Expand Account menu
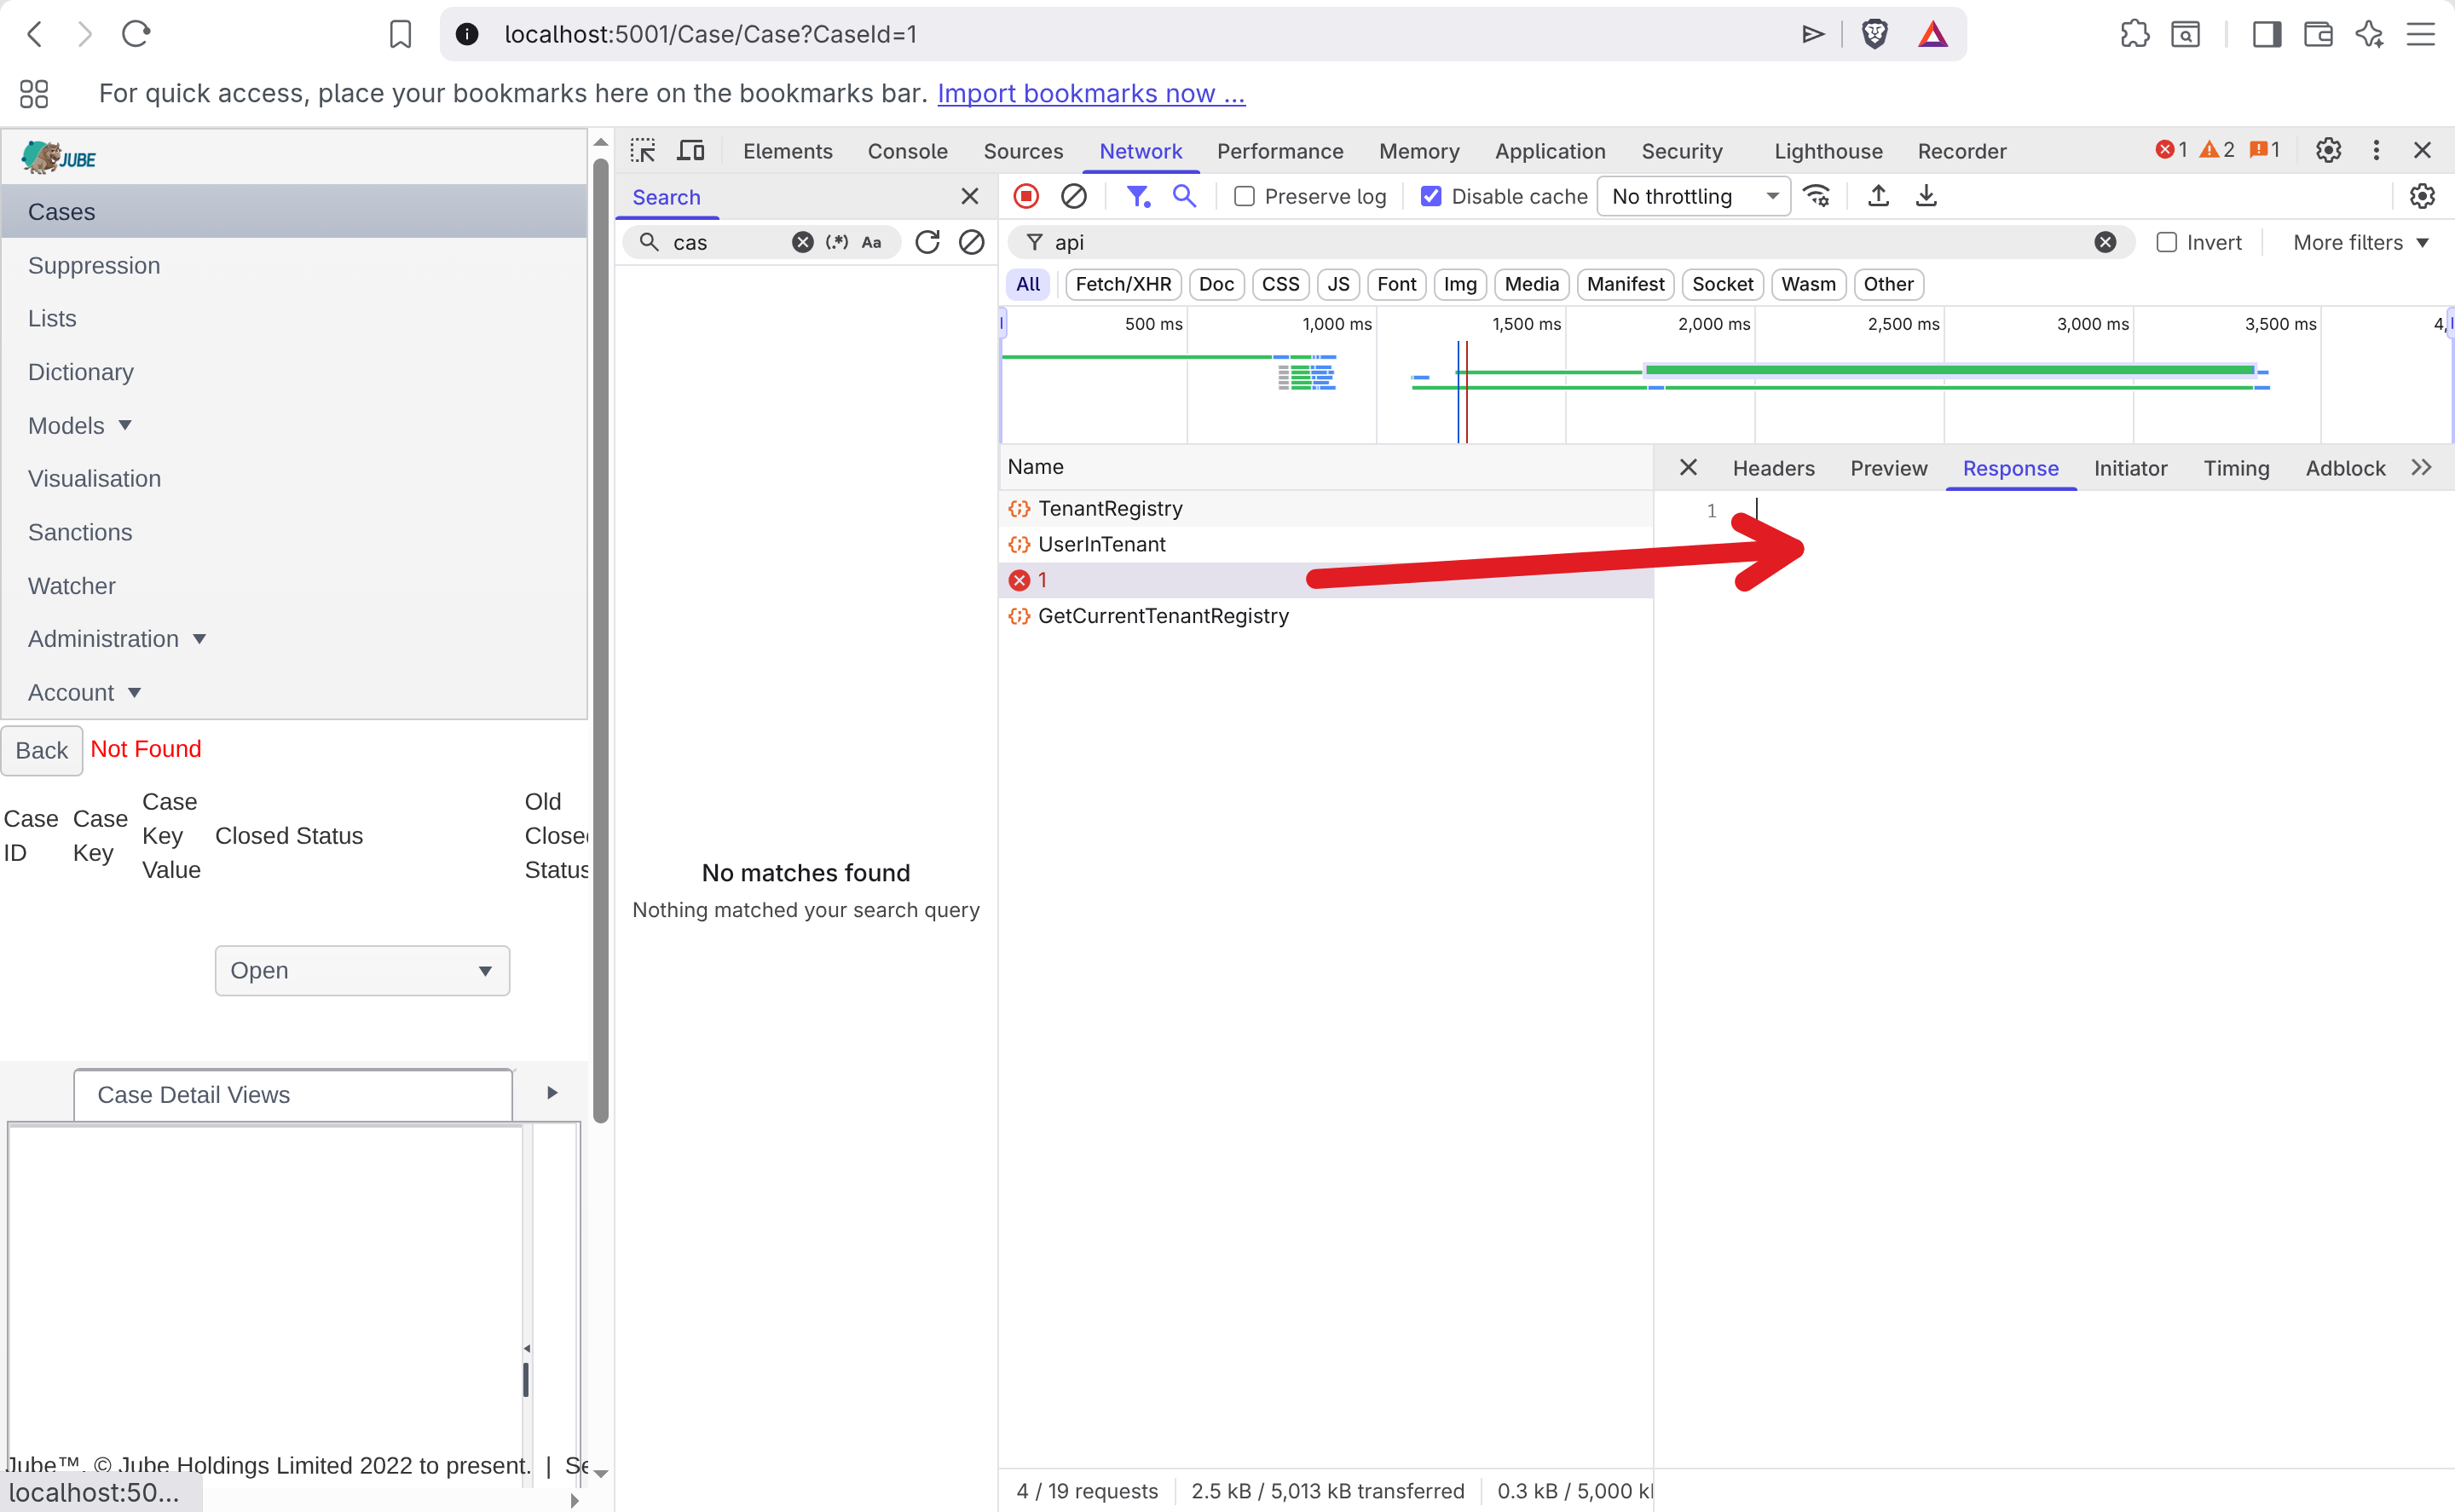The width and height of the screenshot is (2455, 1512). pyautogui.click(x=84, y=692)
